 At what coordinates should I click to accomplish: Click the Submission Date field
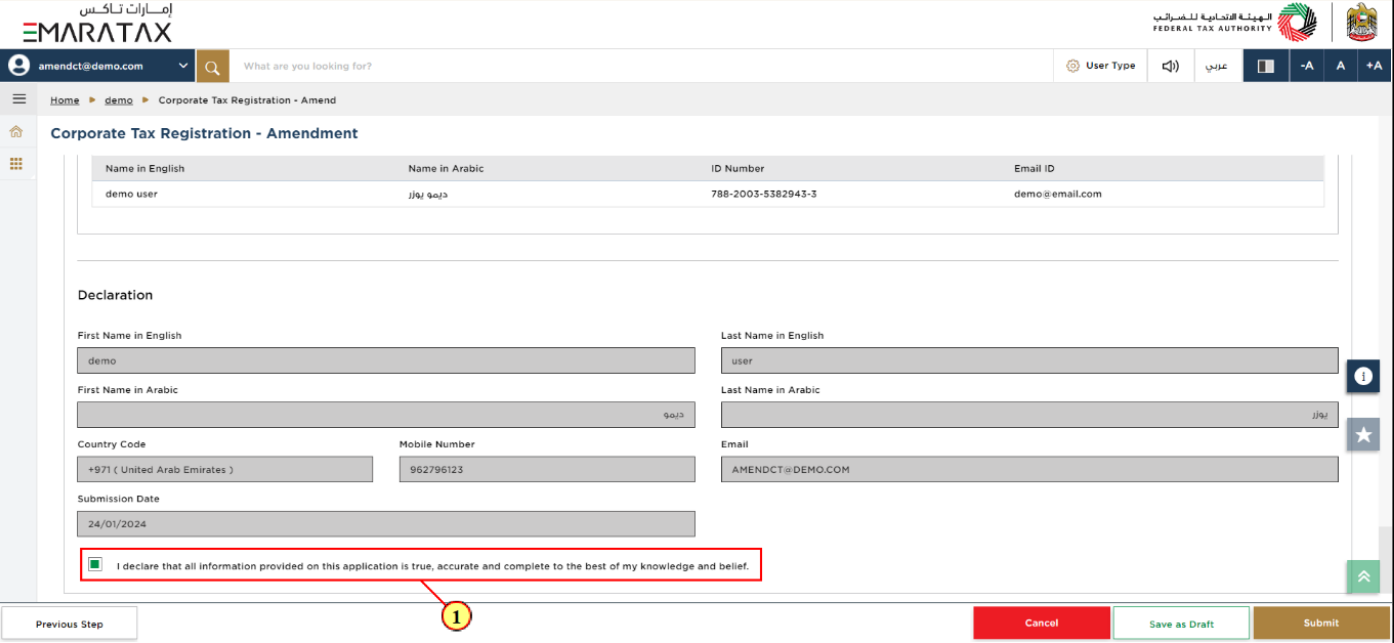point(386,523)
